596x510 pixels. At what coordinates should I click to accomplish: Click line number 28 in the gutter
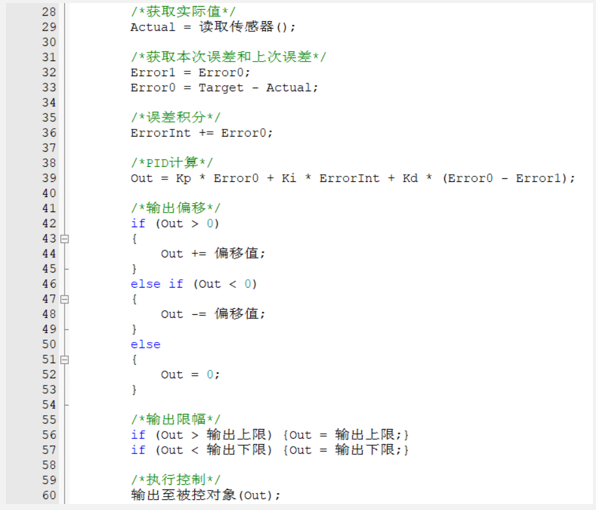click(49, 12)
